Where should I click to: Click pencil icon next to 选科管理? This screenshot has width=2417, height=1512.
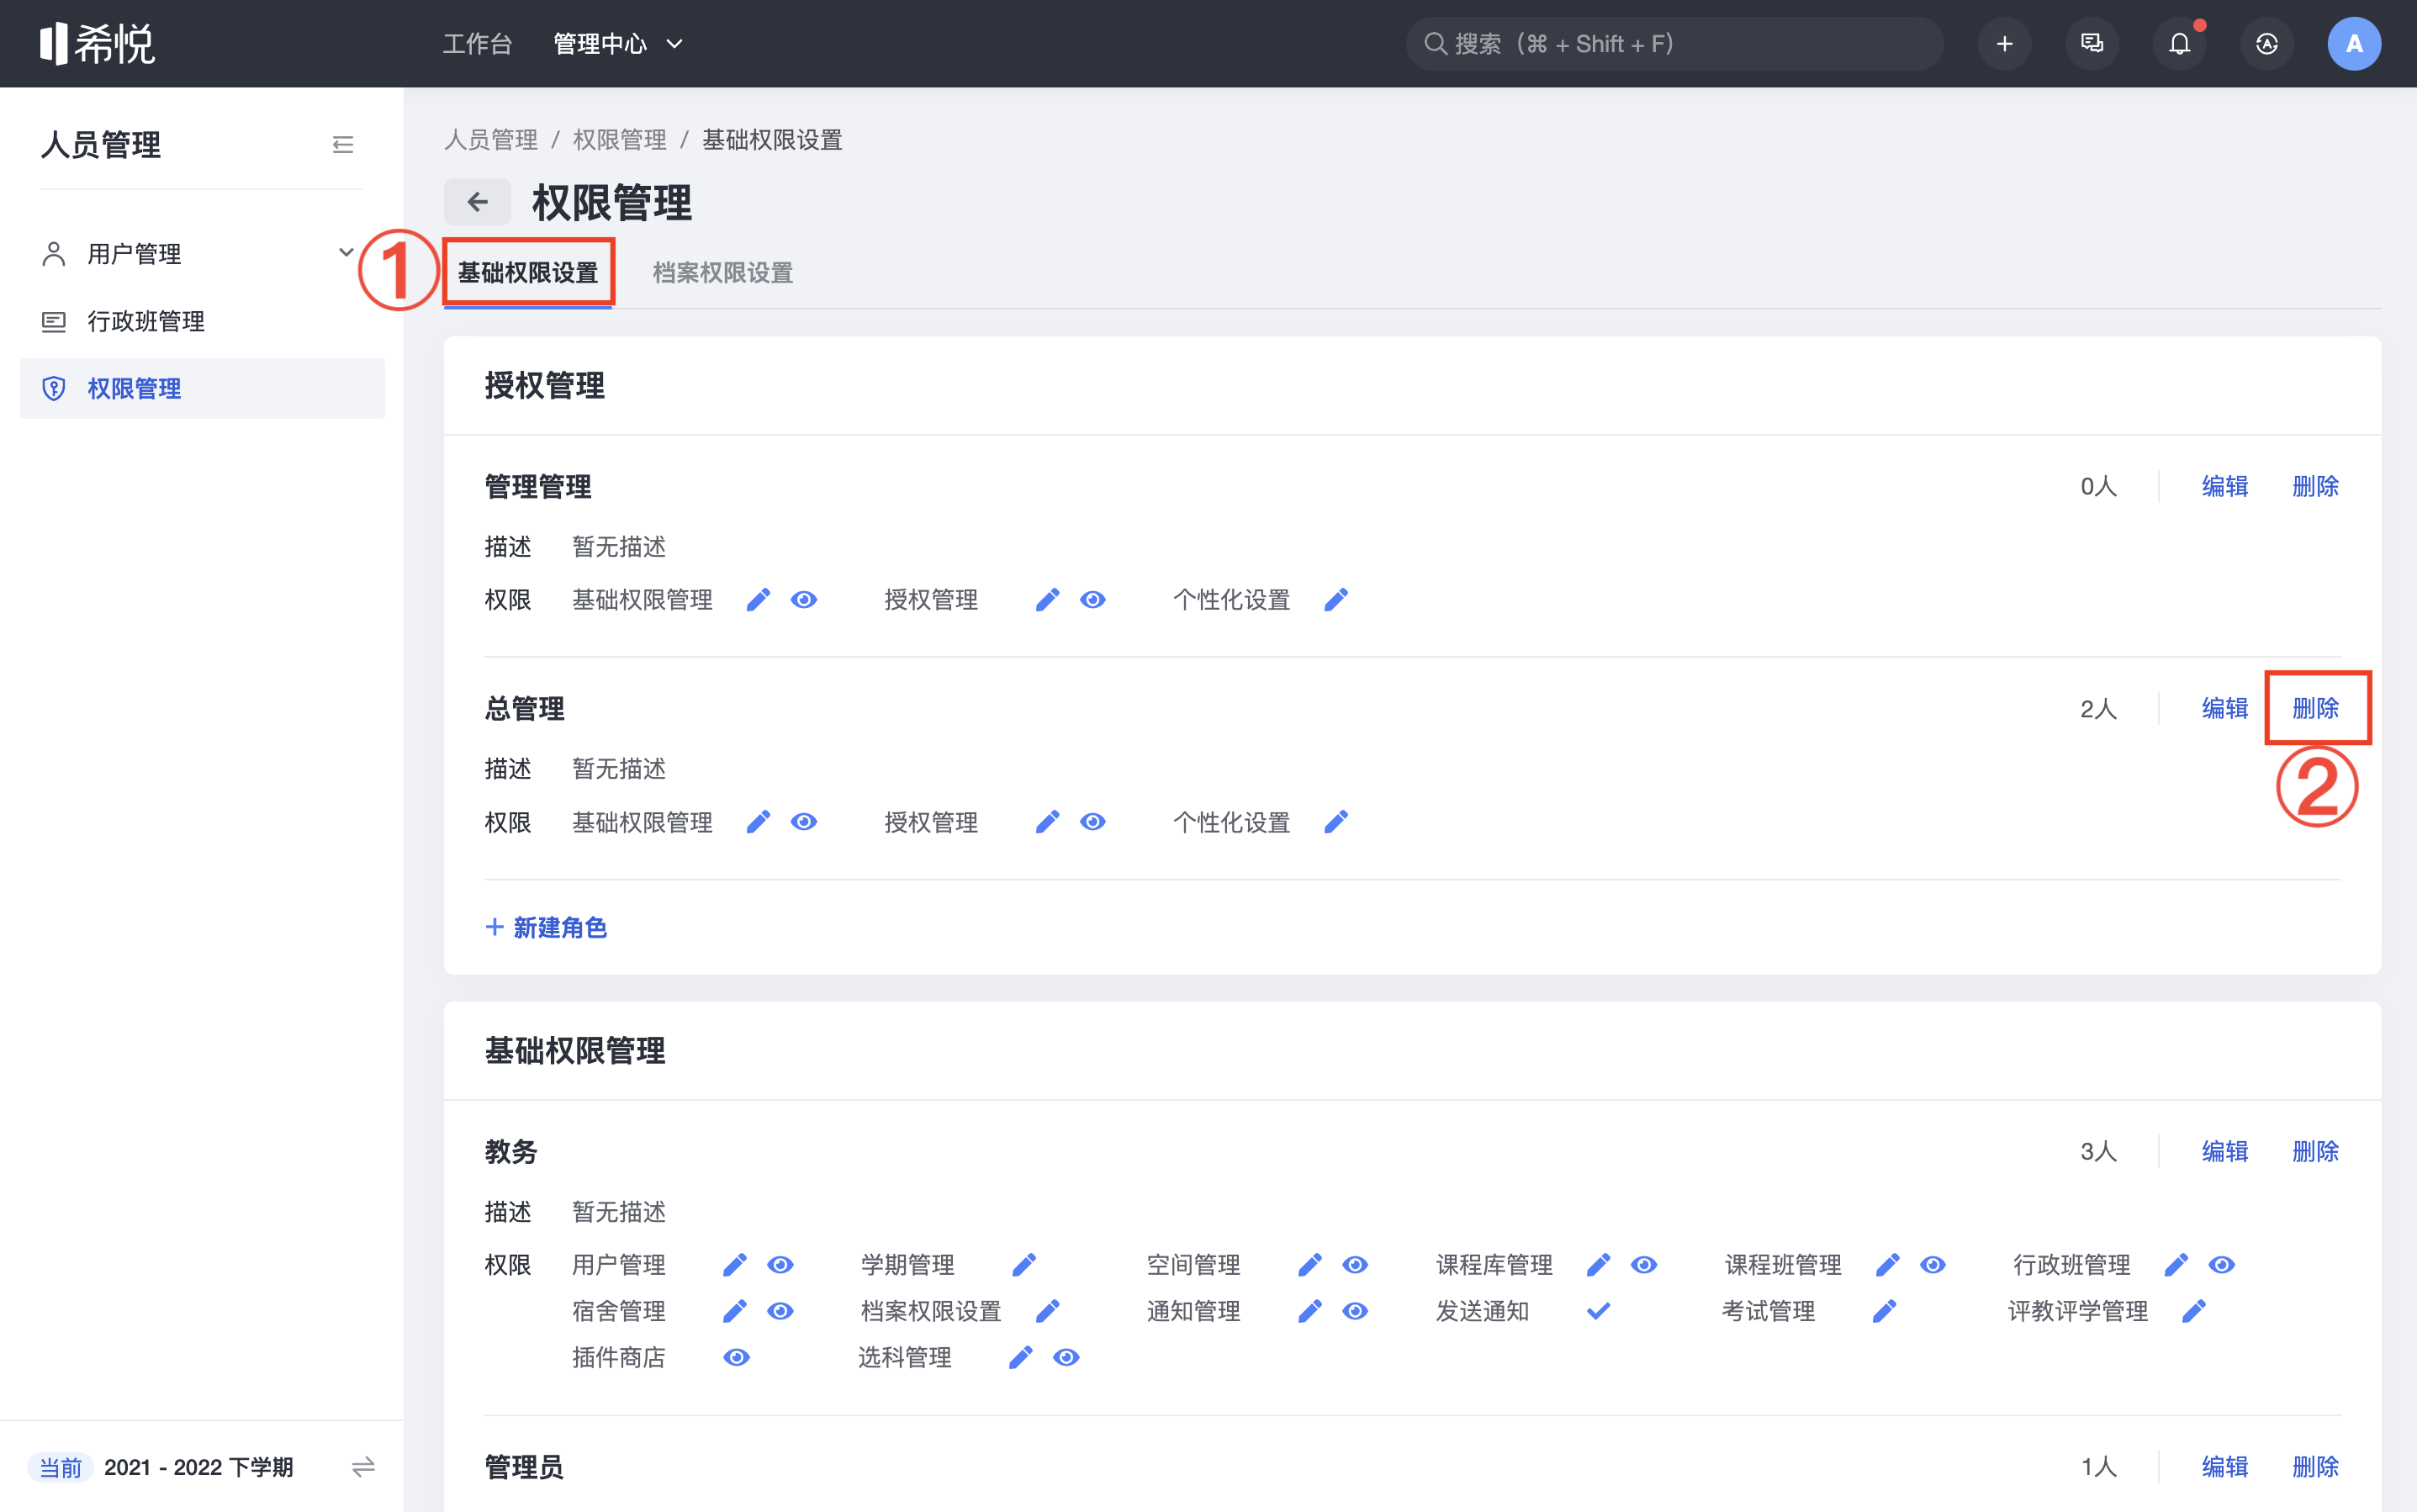[x=1020, y=1357]
